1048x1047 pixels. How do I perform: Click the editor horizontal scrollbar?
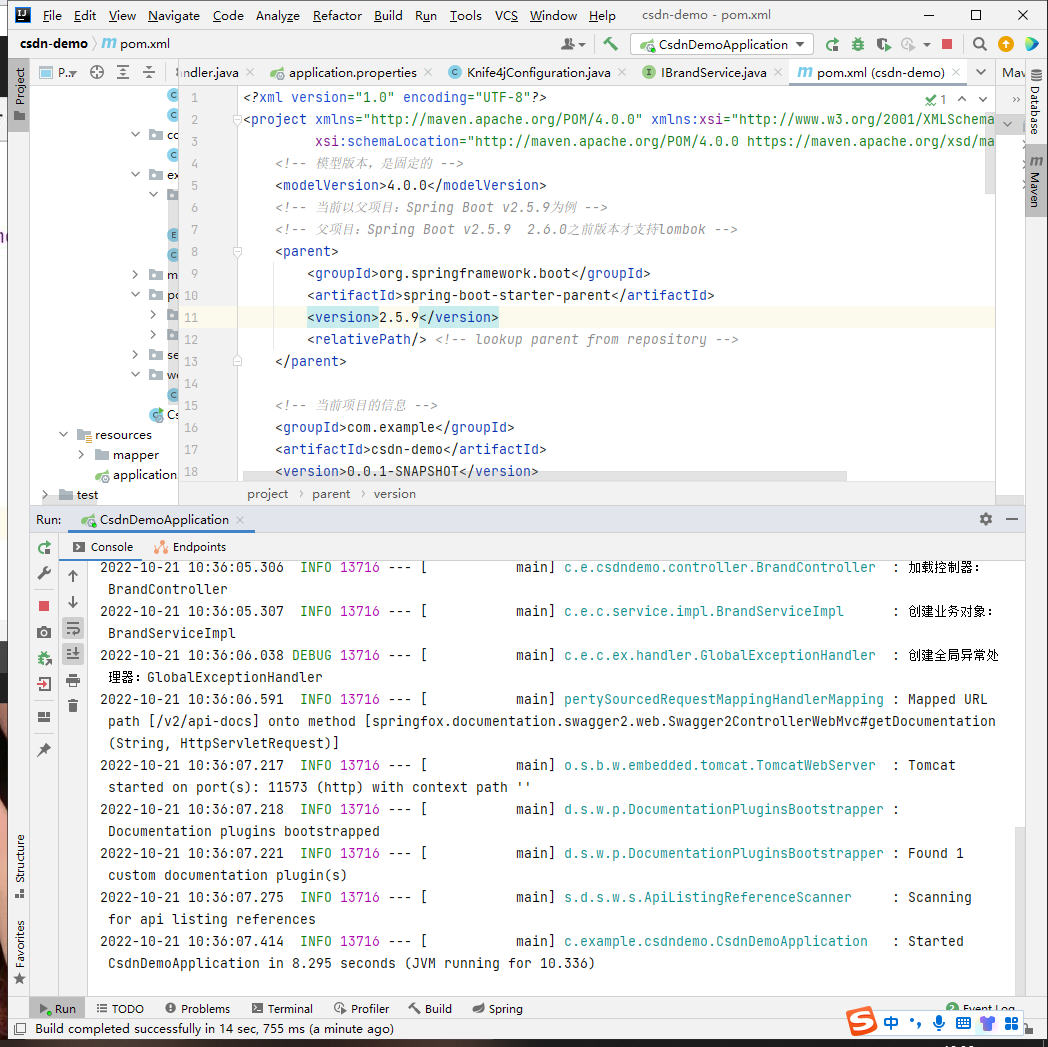point(544,476)
